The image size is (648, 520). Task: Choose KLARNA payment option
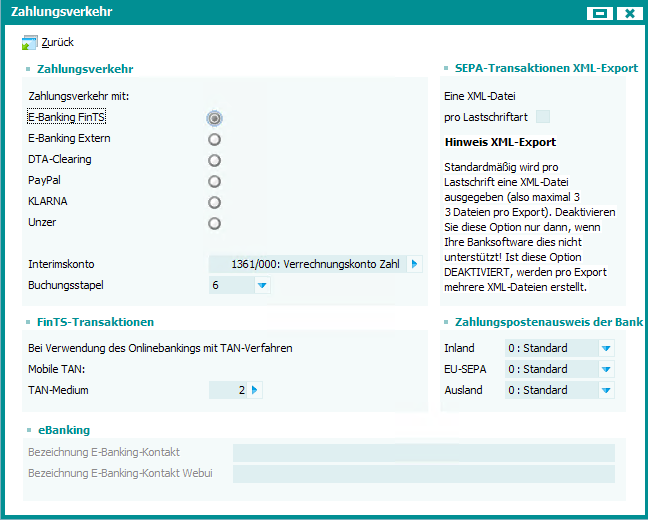(214, 202)
